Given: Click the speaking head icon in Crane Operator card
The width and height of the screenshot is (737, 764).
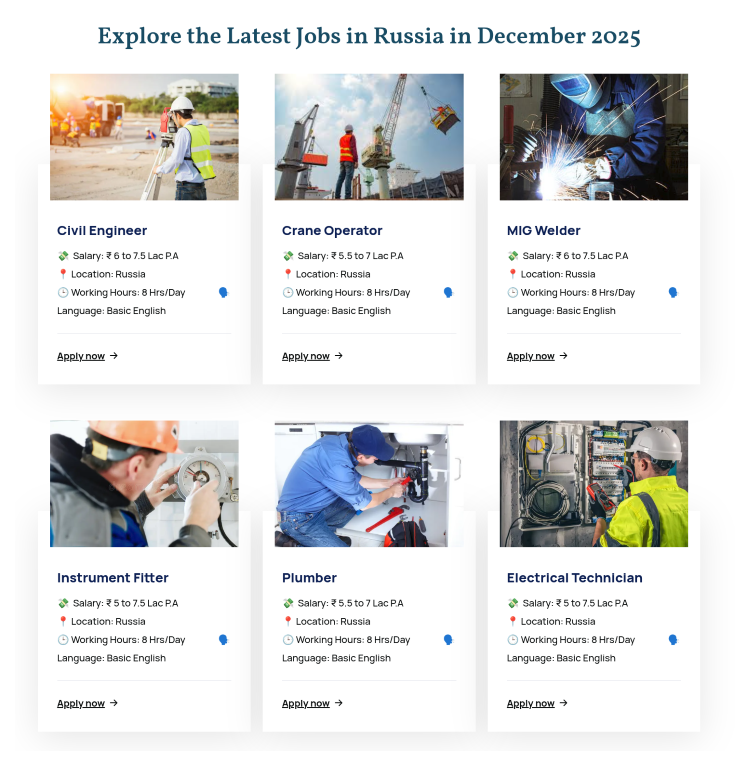Looking at the screenshot, I should 449,293.
